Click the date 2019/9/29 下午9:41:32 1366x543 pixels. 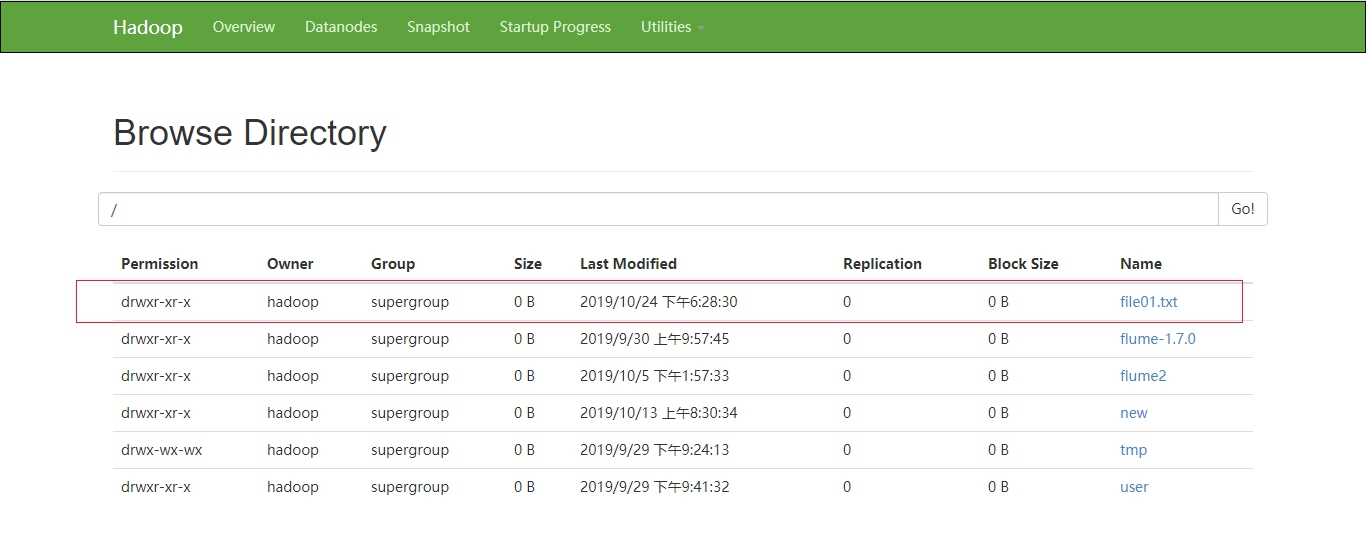click(x=655, y=486)
